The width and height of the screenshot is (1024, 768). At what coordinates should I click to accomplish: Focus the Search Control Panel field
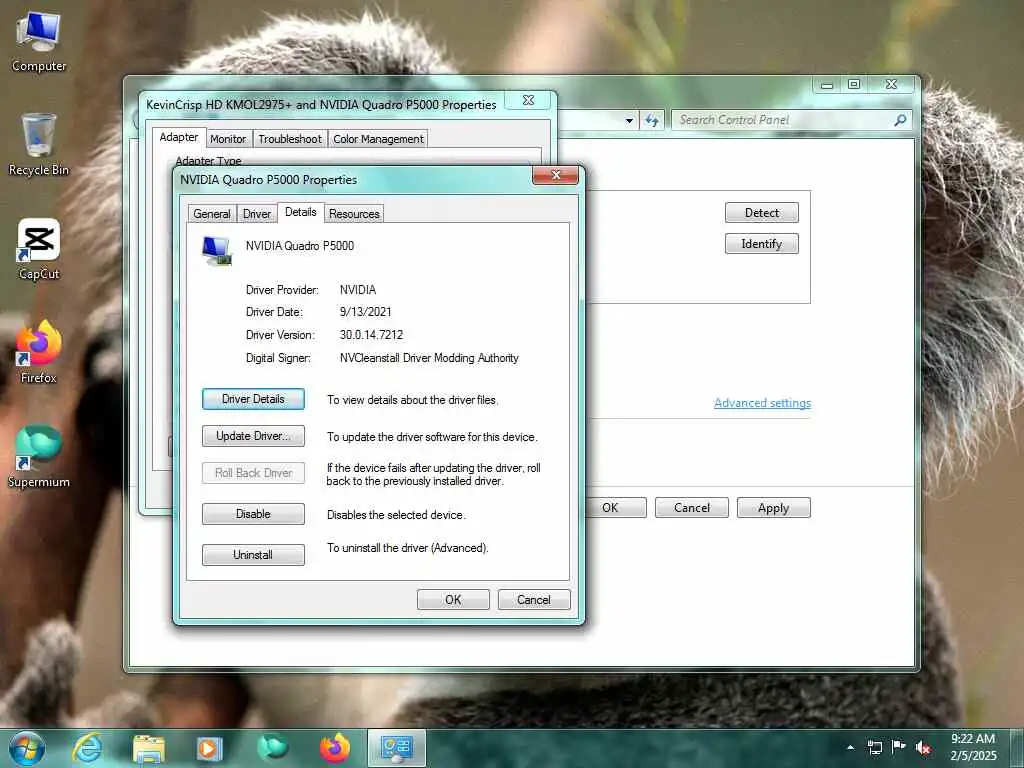[x=791, y=120]
